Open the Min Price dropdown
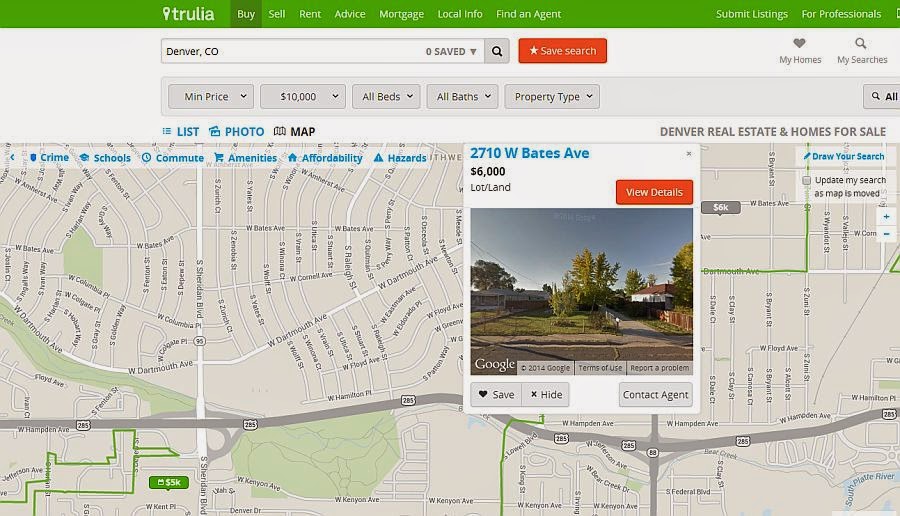Image resolution: width=900 pixels, height=516 pixels. click(x=211, y=96)
